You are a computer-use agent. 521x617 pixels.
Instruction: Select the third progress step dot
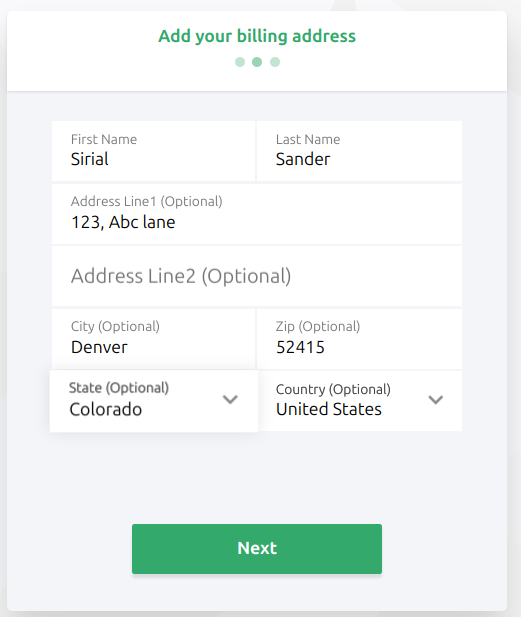(x=275, y=62)
